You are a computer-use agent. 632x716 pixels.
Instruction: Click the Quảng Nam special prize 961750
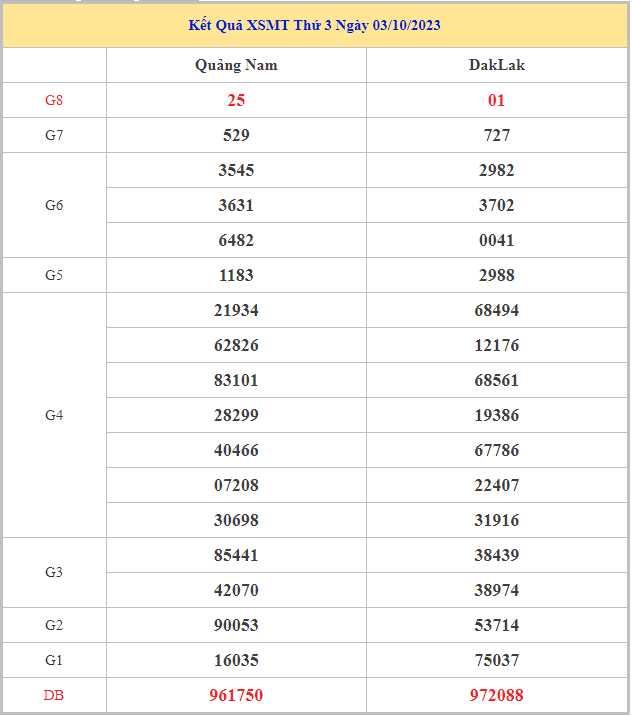point(236,695)
